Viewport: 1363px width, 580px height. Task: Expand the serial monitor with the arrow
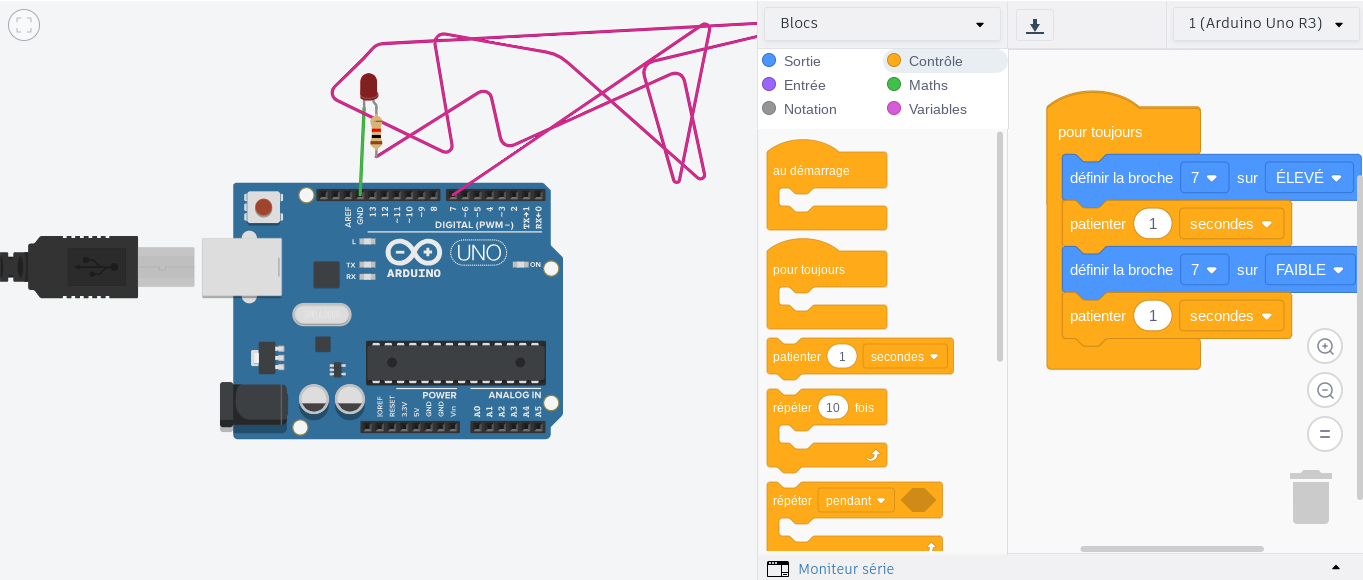point(1334,568)
